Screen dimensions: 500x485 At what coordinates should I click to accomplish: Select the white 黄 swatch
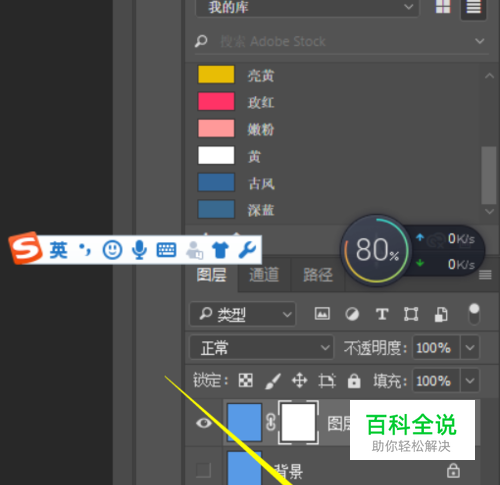(x=216, y=155)
